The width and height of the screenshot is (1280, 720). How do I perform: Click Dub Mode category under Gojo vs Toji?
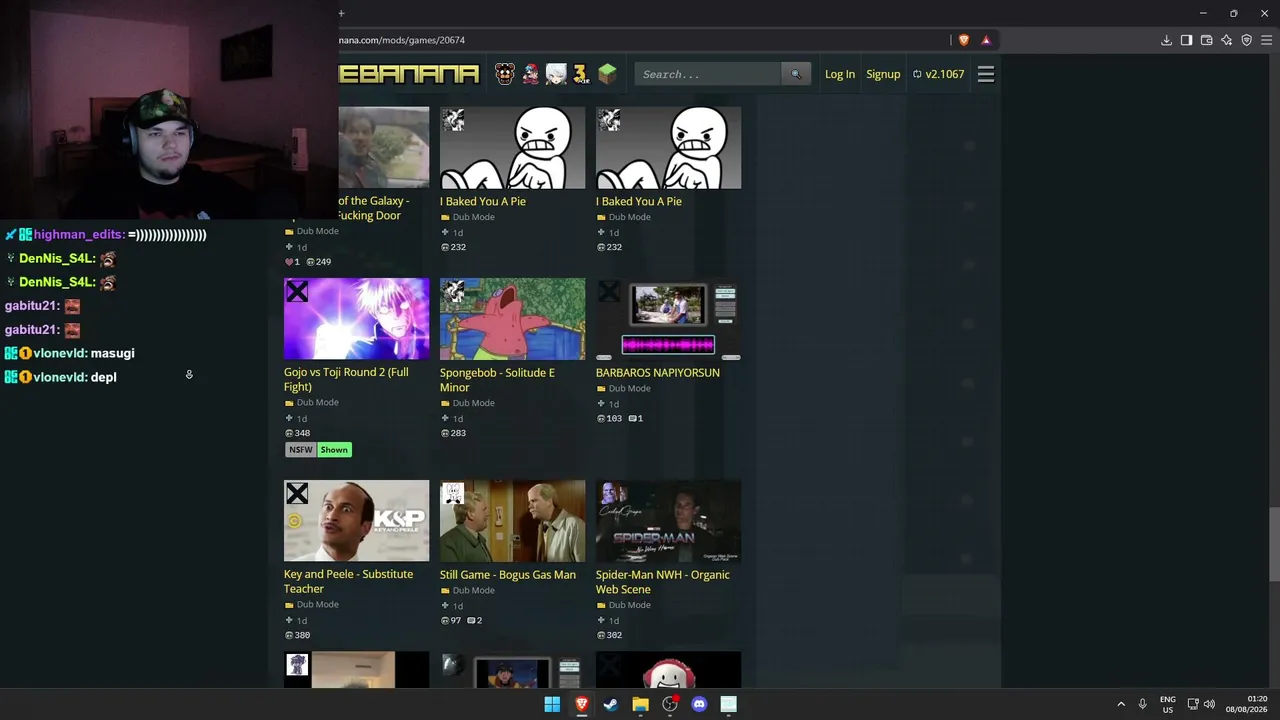(x=317, y=403)
